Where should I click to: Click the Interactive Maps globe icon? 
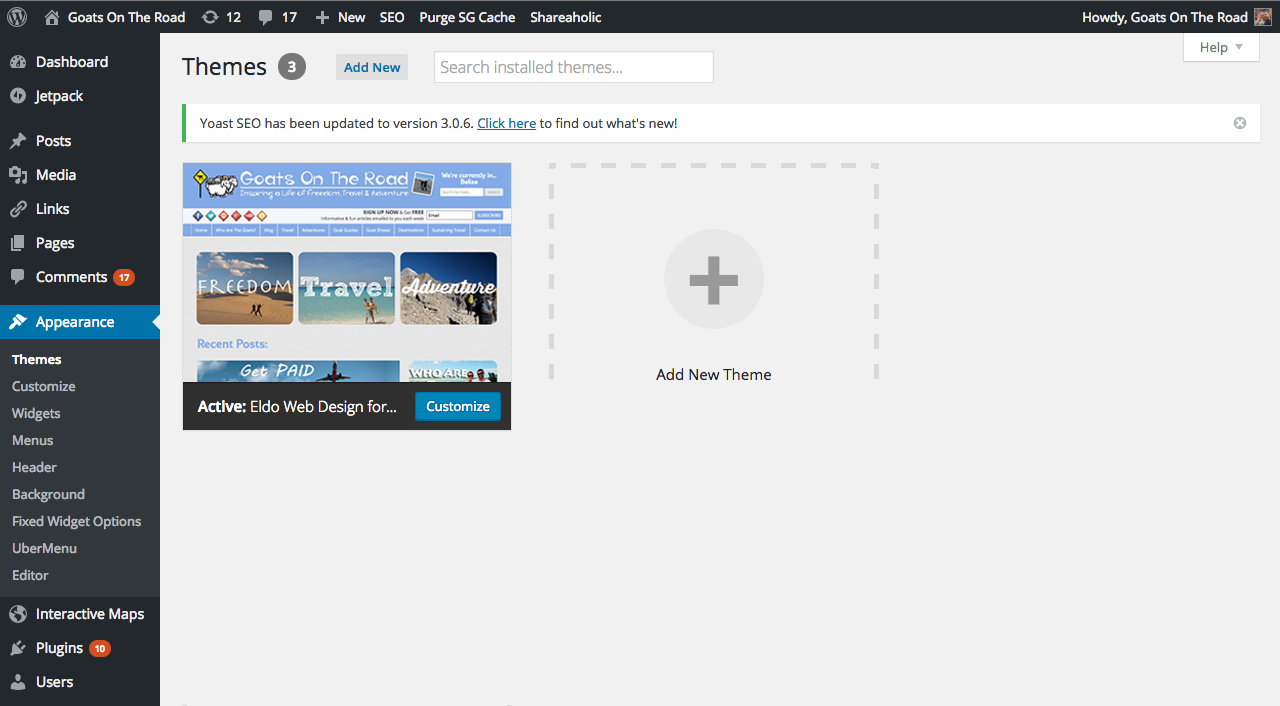point(18,614)
